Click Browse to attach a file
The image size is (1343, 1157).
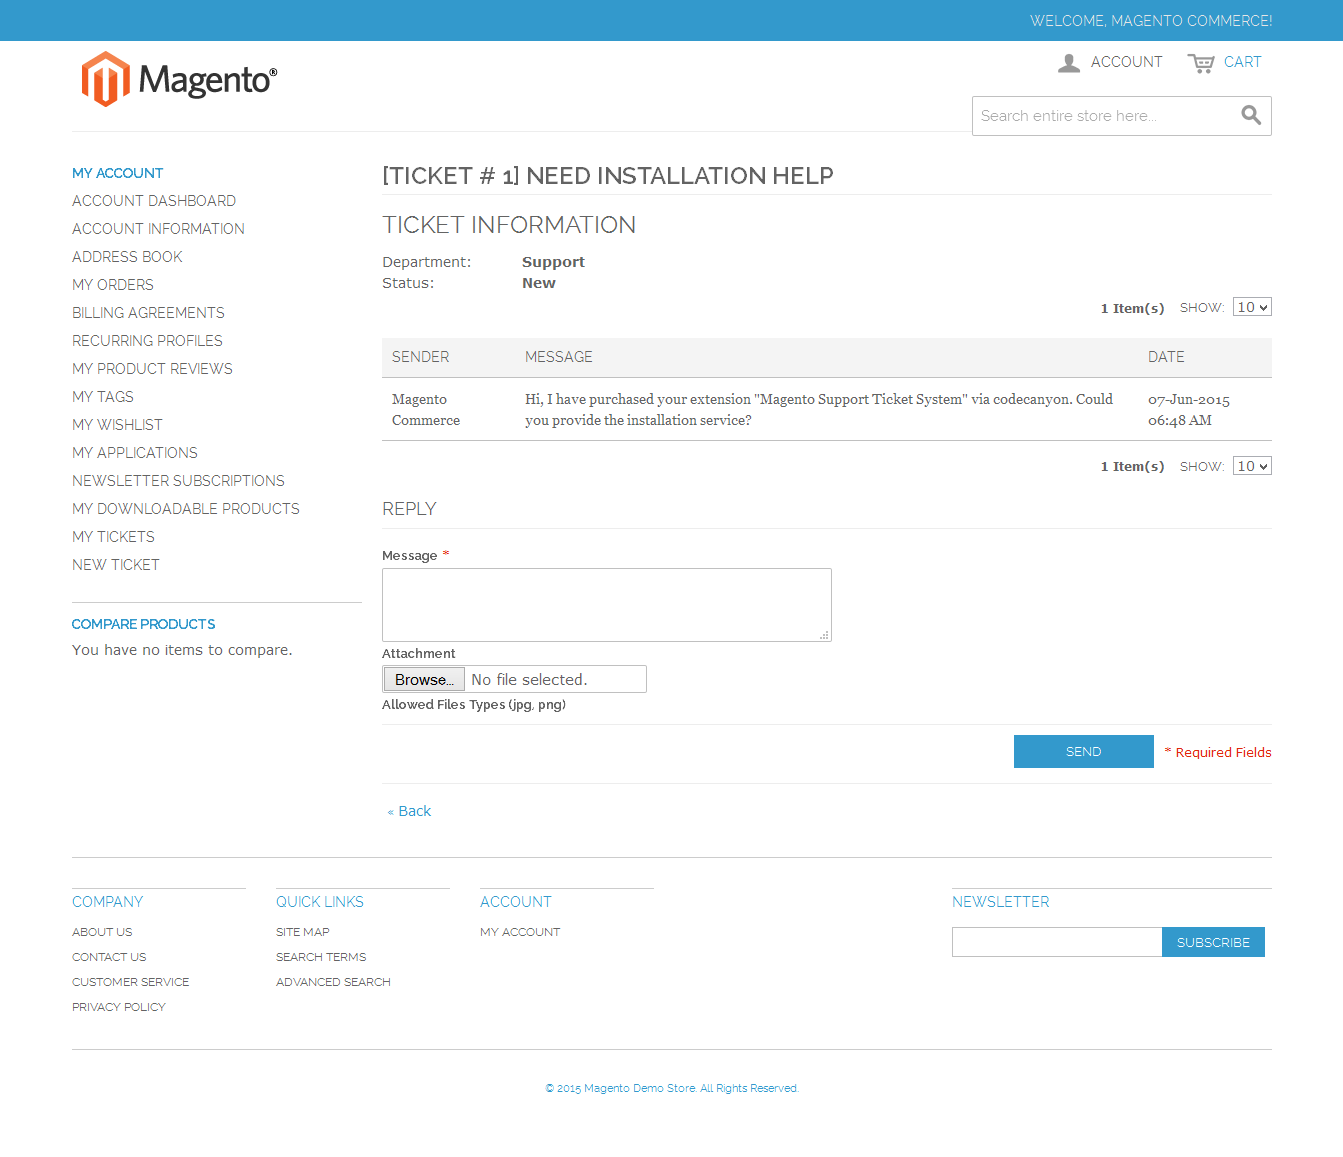[x=424, y=679]
